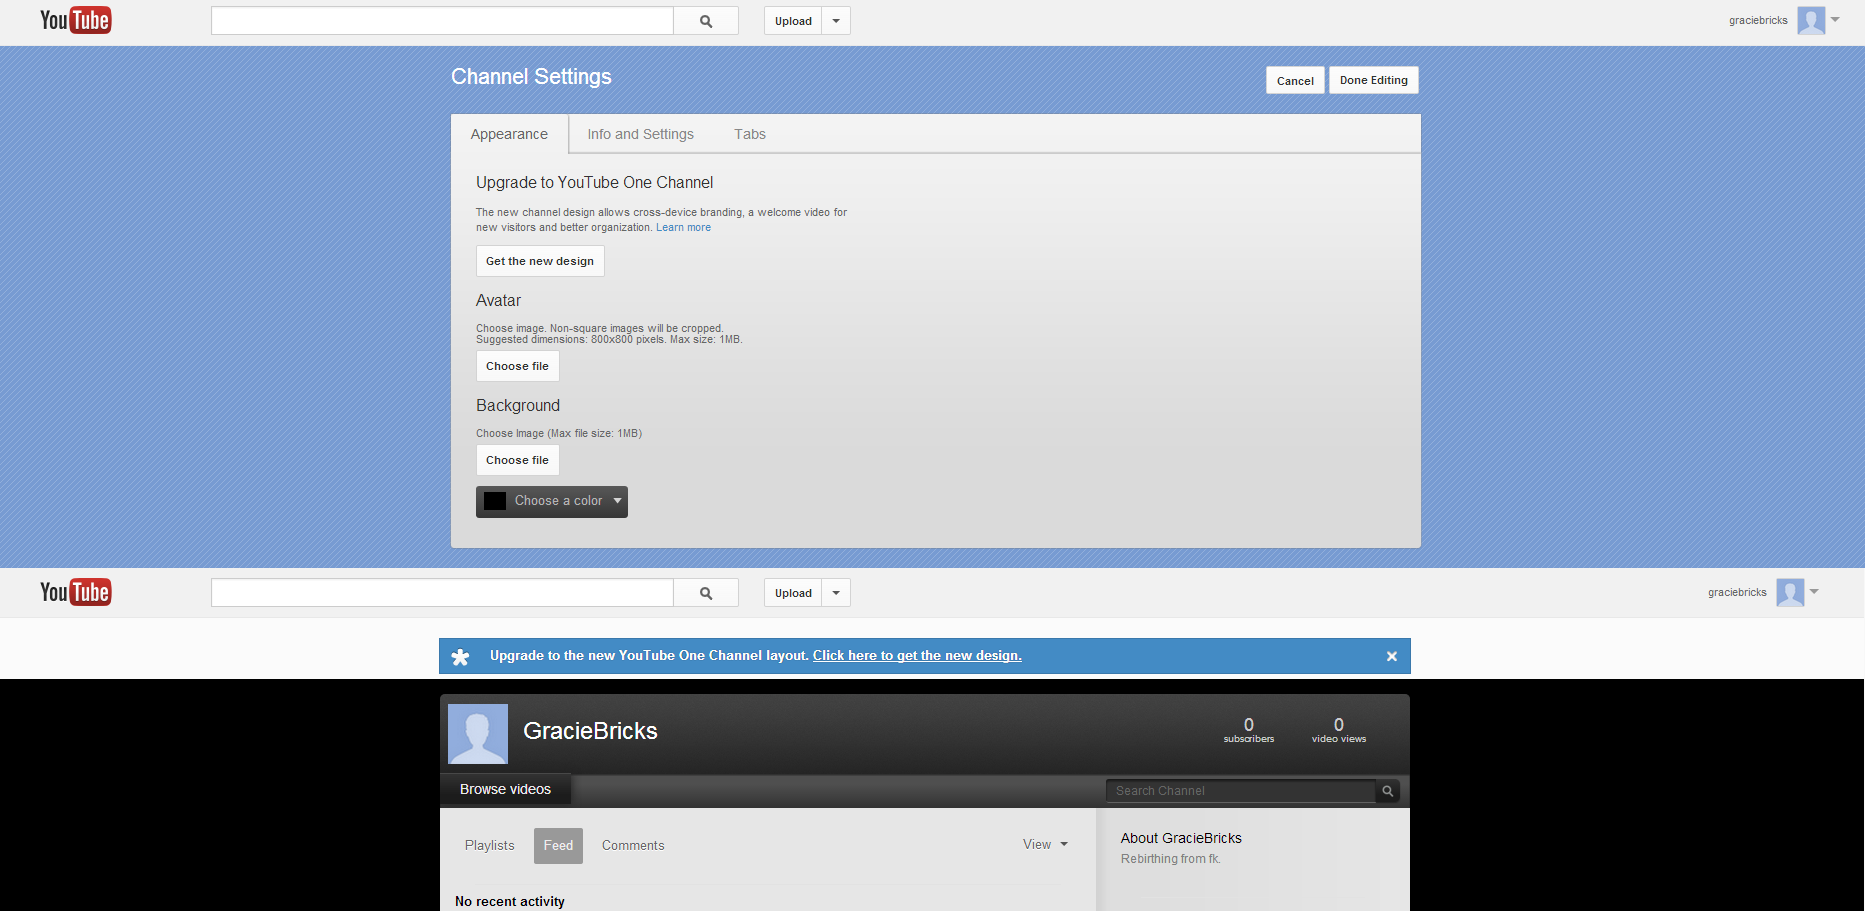Click the 0 subscribers count
Image resolution: width=1865 pixels, height=911 pixels.
(1249, 730)
